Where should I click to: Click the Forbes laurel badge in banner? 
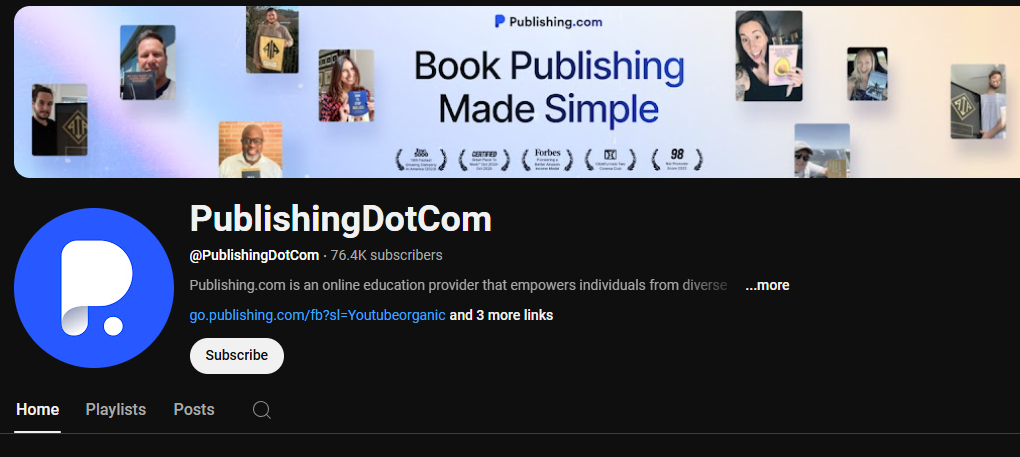click(x=547, y=159)
